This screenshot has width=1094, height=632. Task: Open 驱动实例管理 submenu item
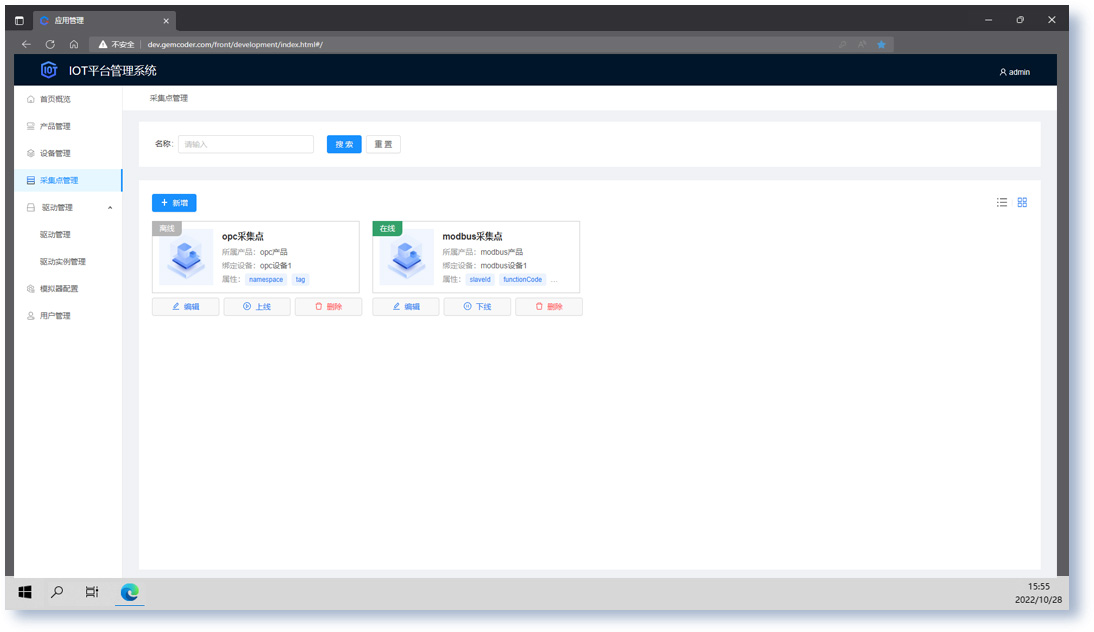63,262
